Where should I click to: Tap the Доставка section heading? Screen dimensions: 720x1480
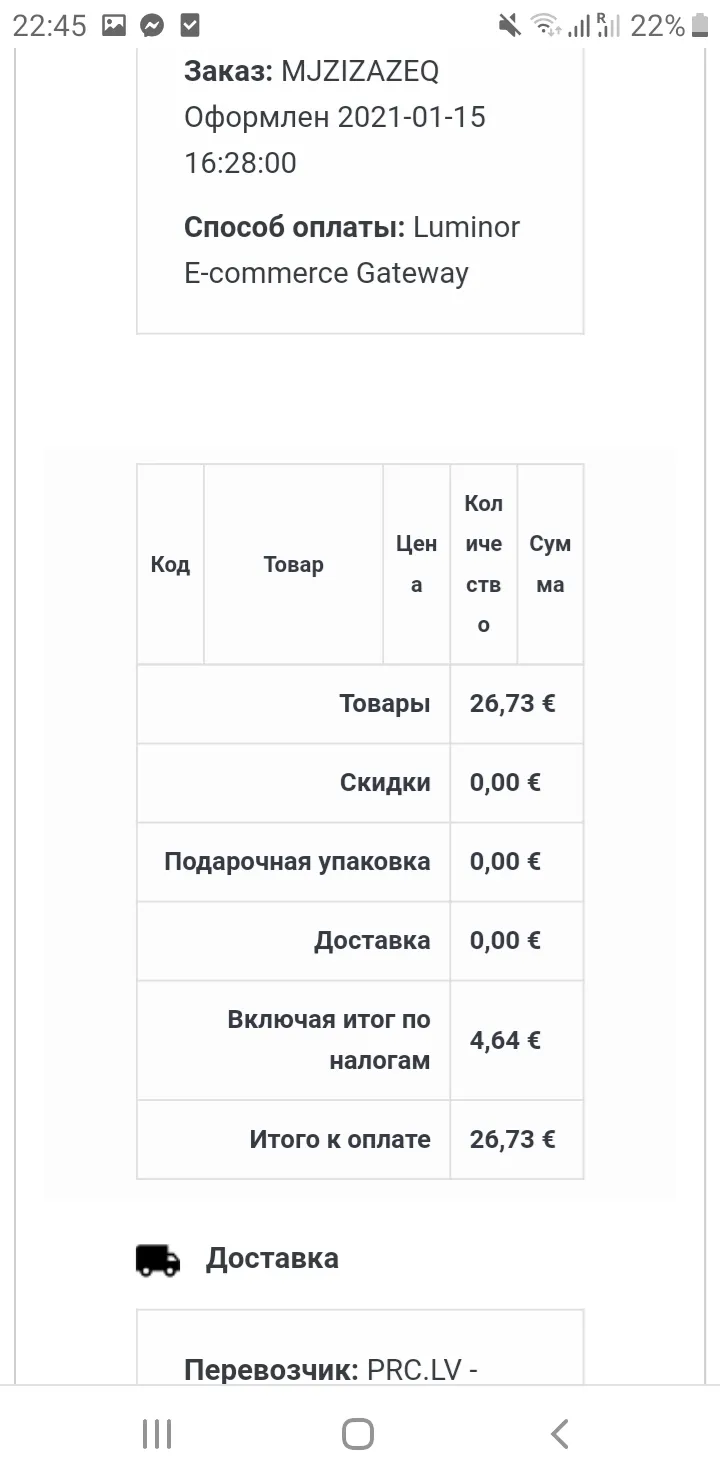tap(272, 1258)
